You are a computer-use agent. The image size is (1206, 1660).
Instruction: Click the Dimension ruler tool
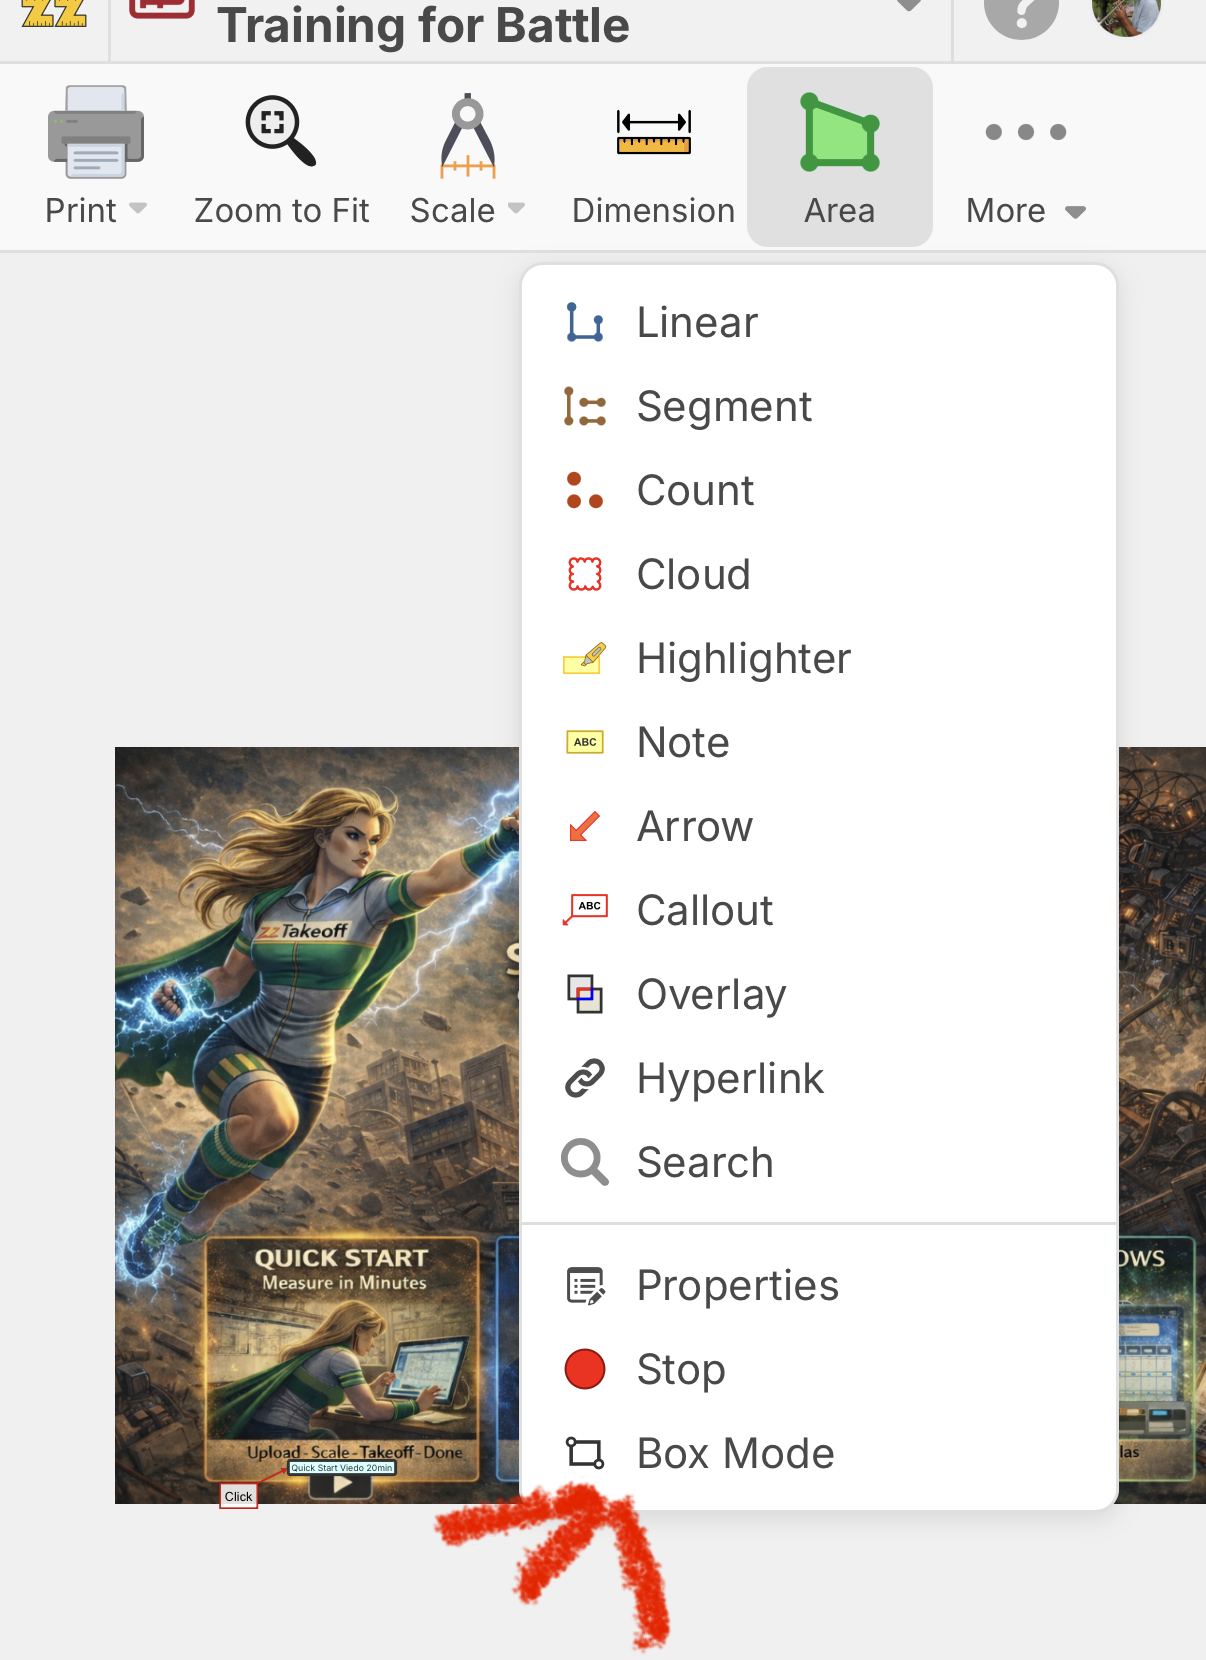pyautogui.click(x=653, y=157)
